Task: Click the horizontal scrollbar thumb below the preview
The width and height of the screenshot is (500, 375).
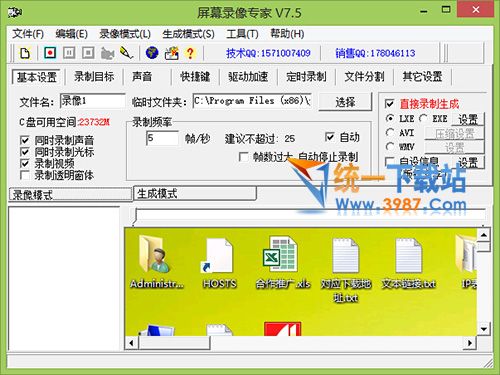Action: (174, 343)
